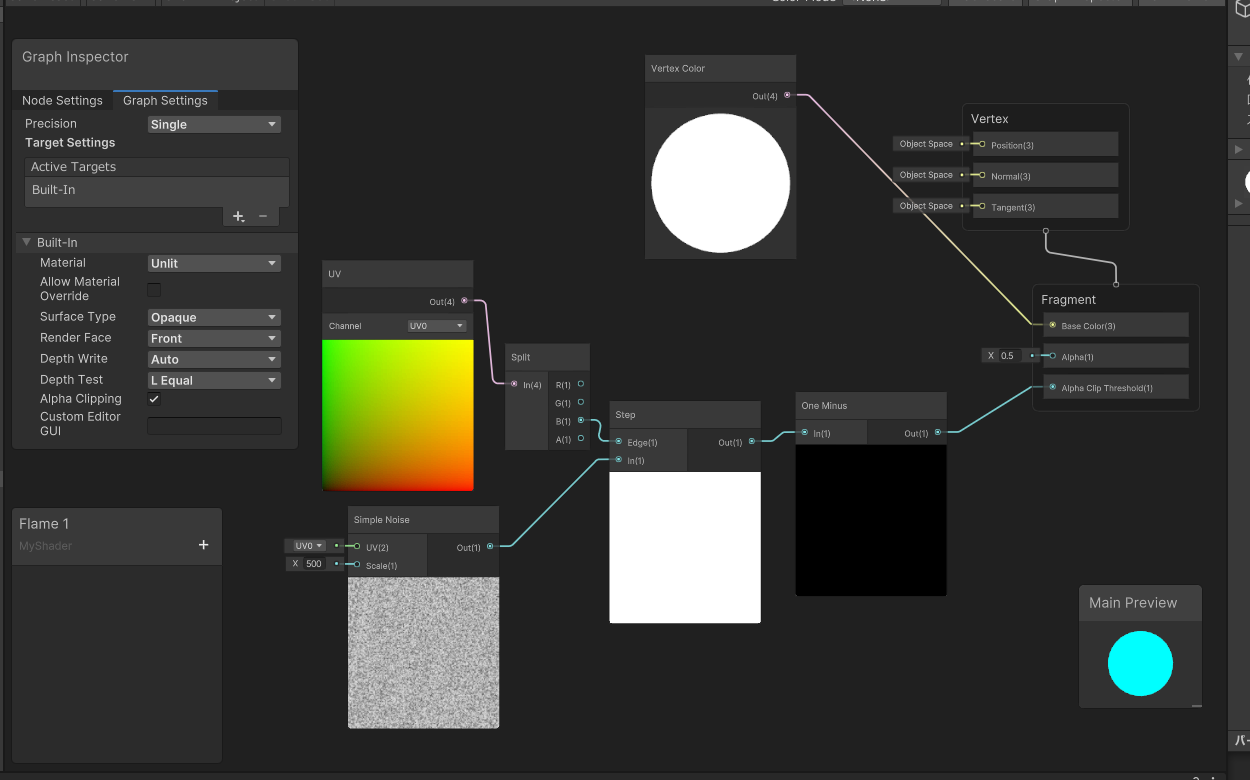The image size is (1250, 780).
Task: Click the Fragment block header
Action: click(x=1068, y=299)
